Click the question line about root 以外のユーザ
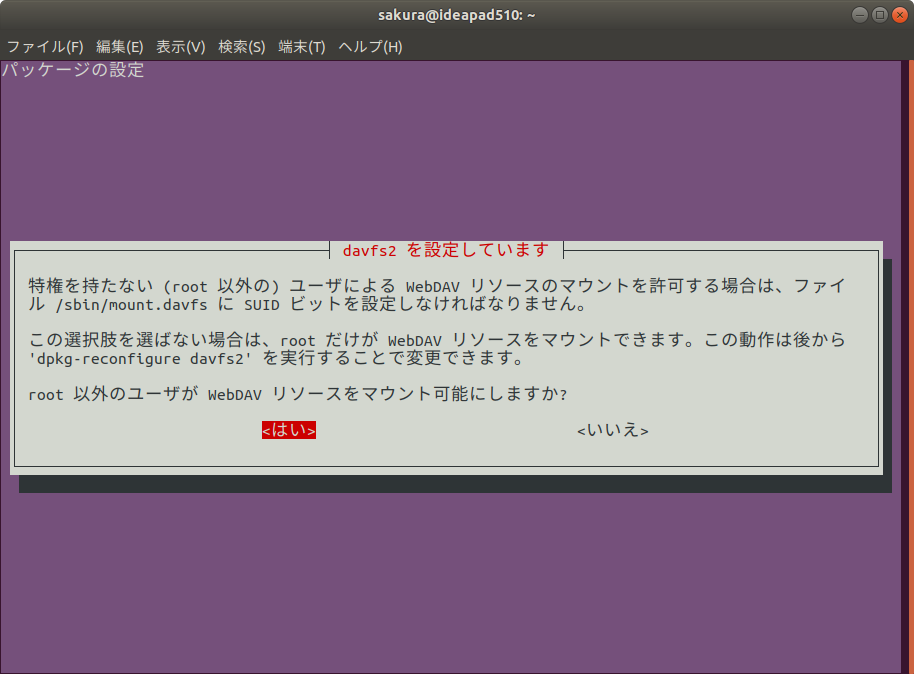914x674 pixels. point(298,394)
